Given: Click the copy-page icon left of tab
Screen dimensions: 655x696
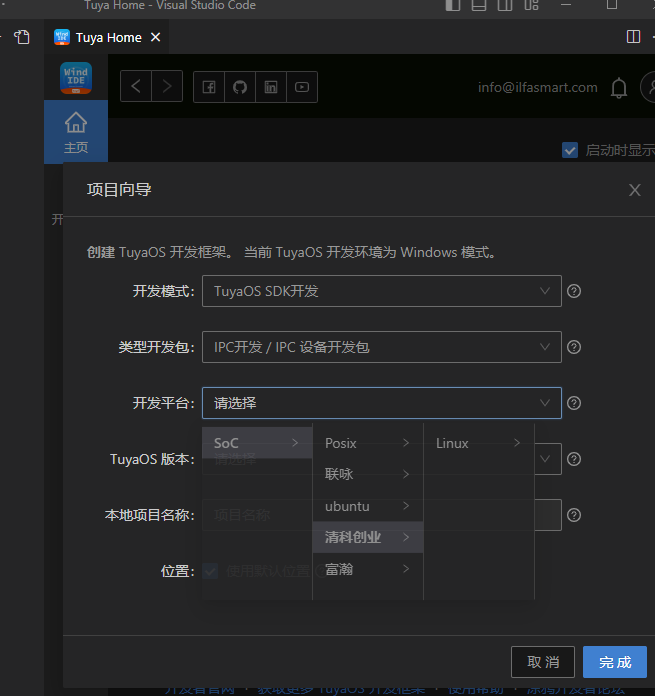Looking at the screenshot, I should click(21, 37).
